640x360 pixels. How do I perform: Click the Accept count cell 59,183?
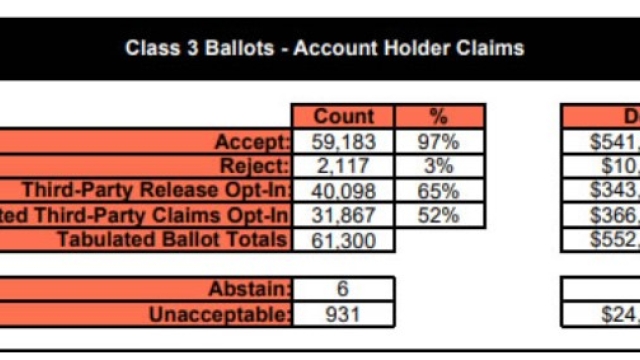(x=343, y=142)
